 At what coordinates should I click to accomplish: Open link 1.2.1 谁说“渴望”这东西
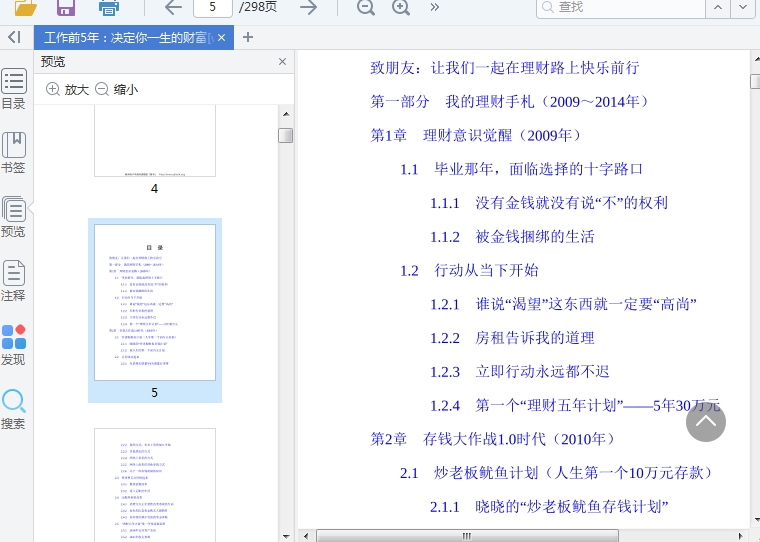(563, 304)
